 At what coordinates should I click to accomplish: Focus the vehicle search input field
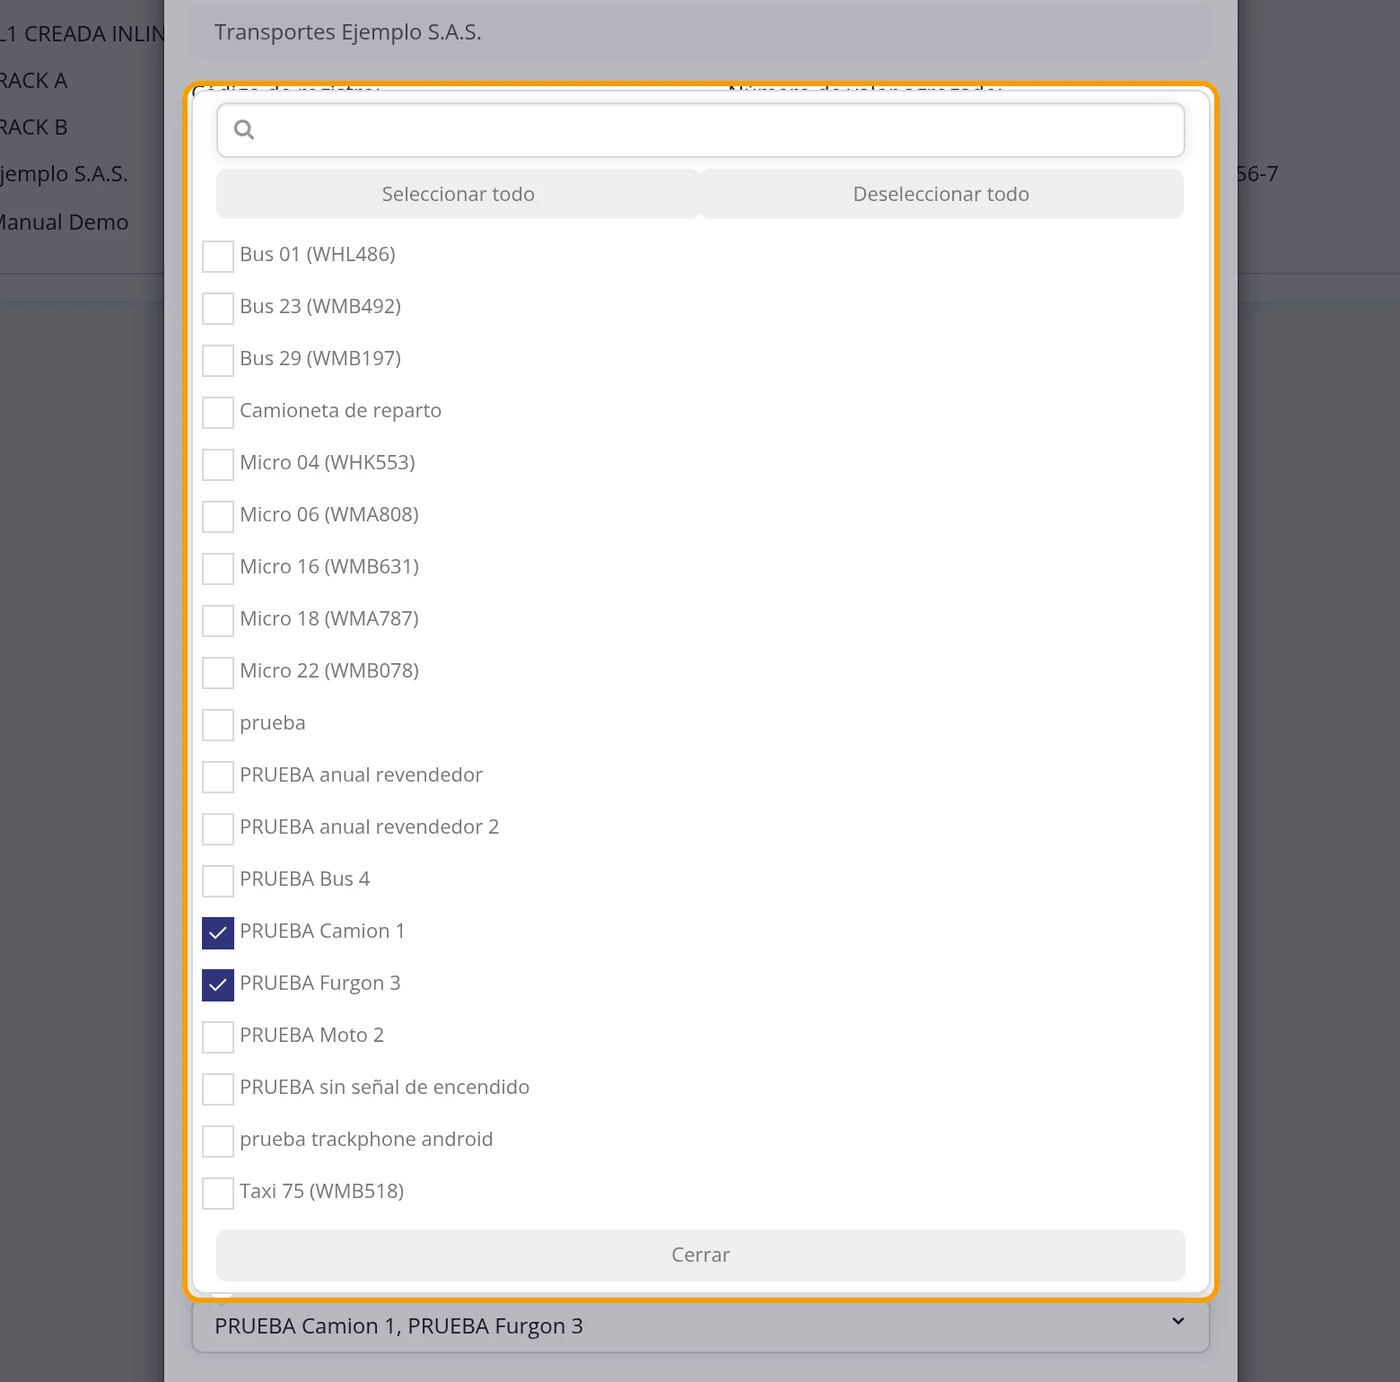click(700, 130)
